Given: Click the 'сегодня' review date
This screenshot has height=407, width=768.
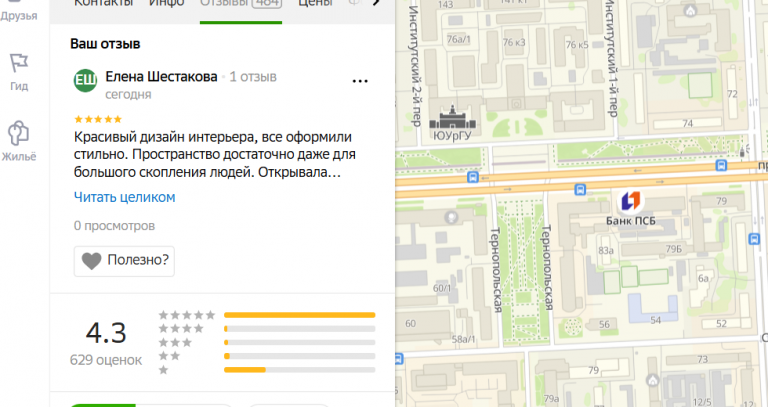Looking at the screenshot, I should [128, 94].
